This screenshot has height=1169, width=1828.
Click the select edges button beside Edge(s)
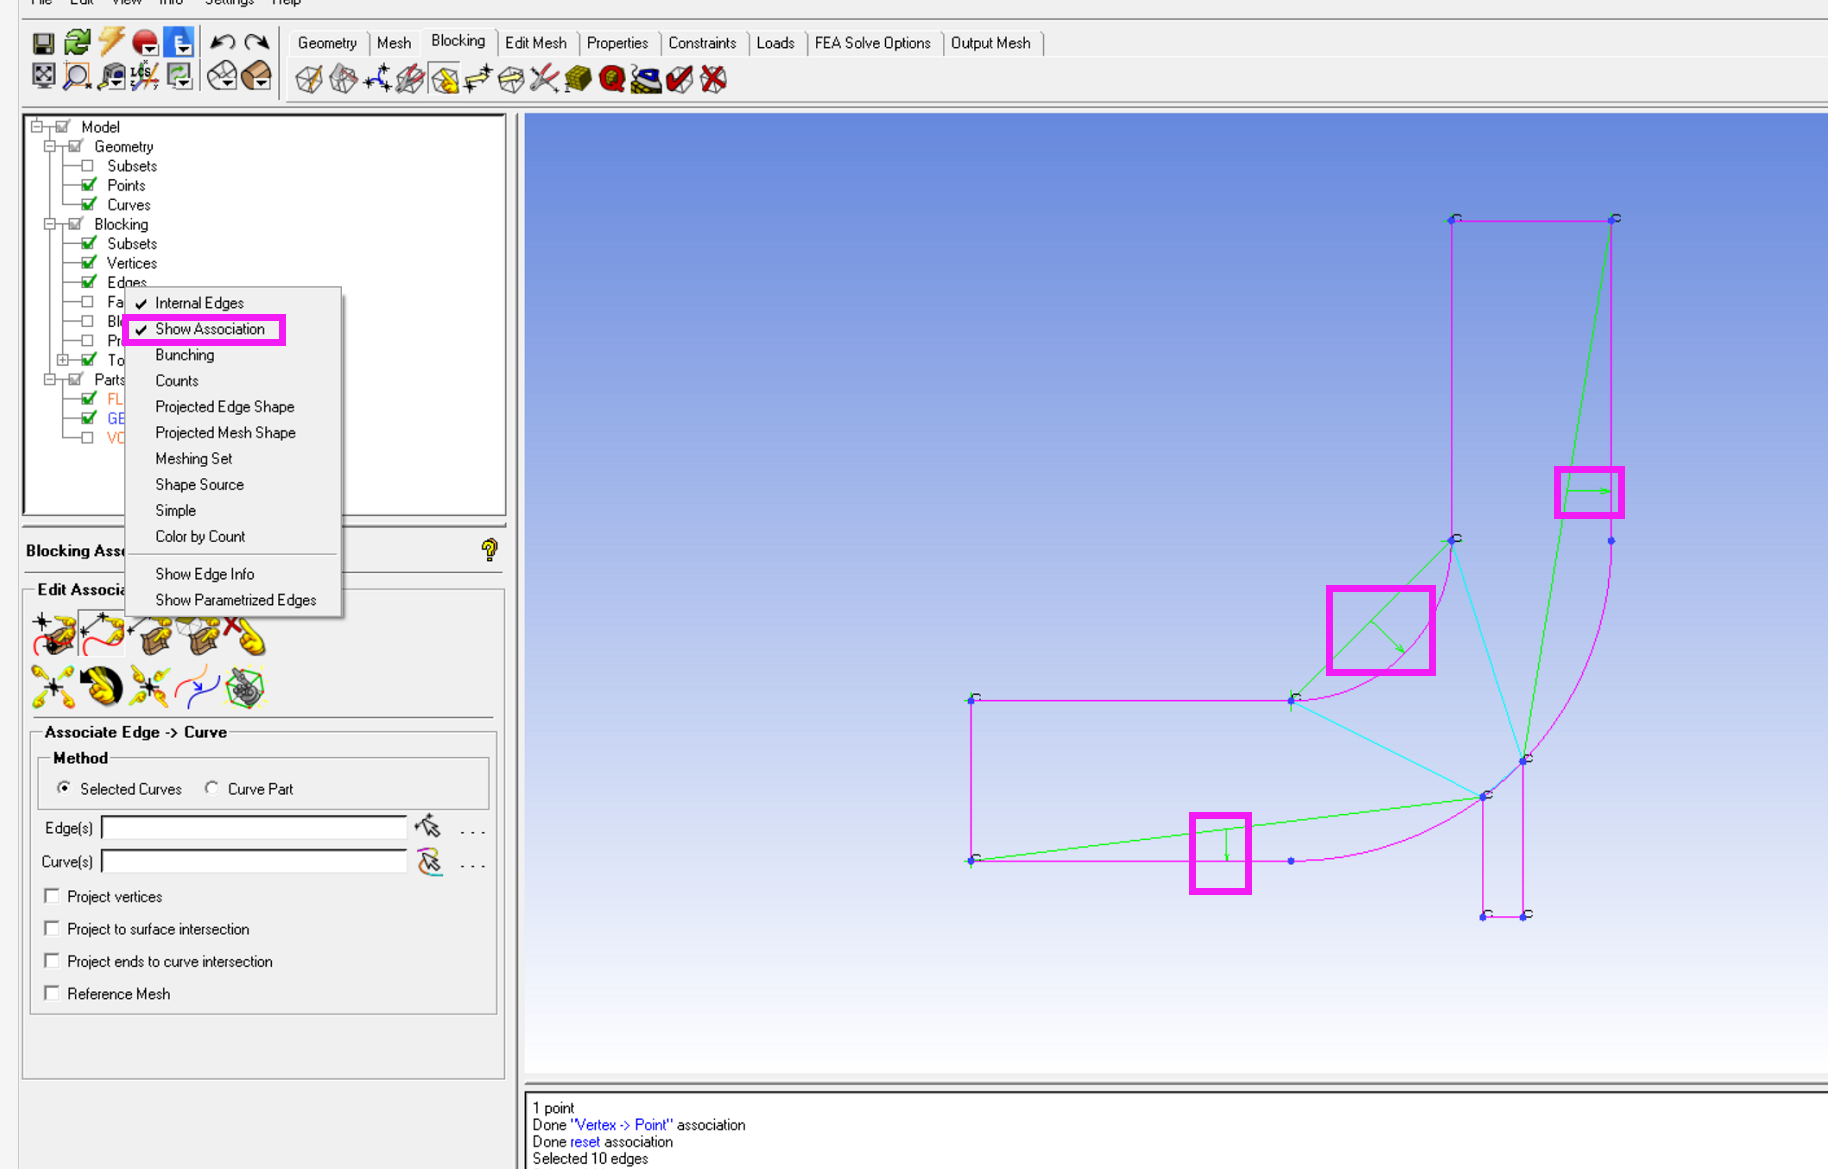[428, 826]
